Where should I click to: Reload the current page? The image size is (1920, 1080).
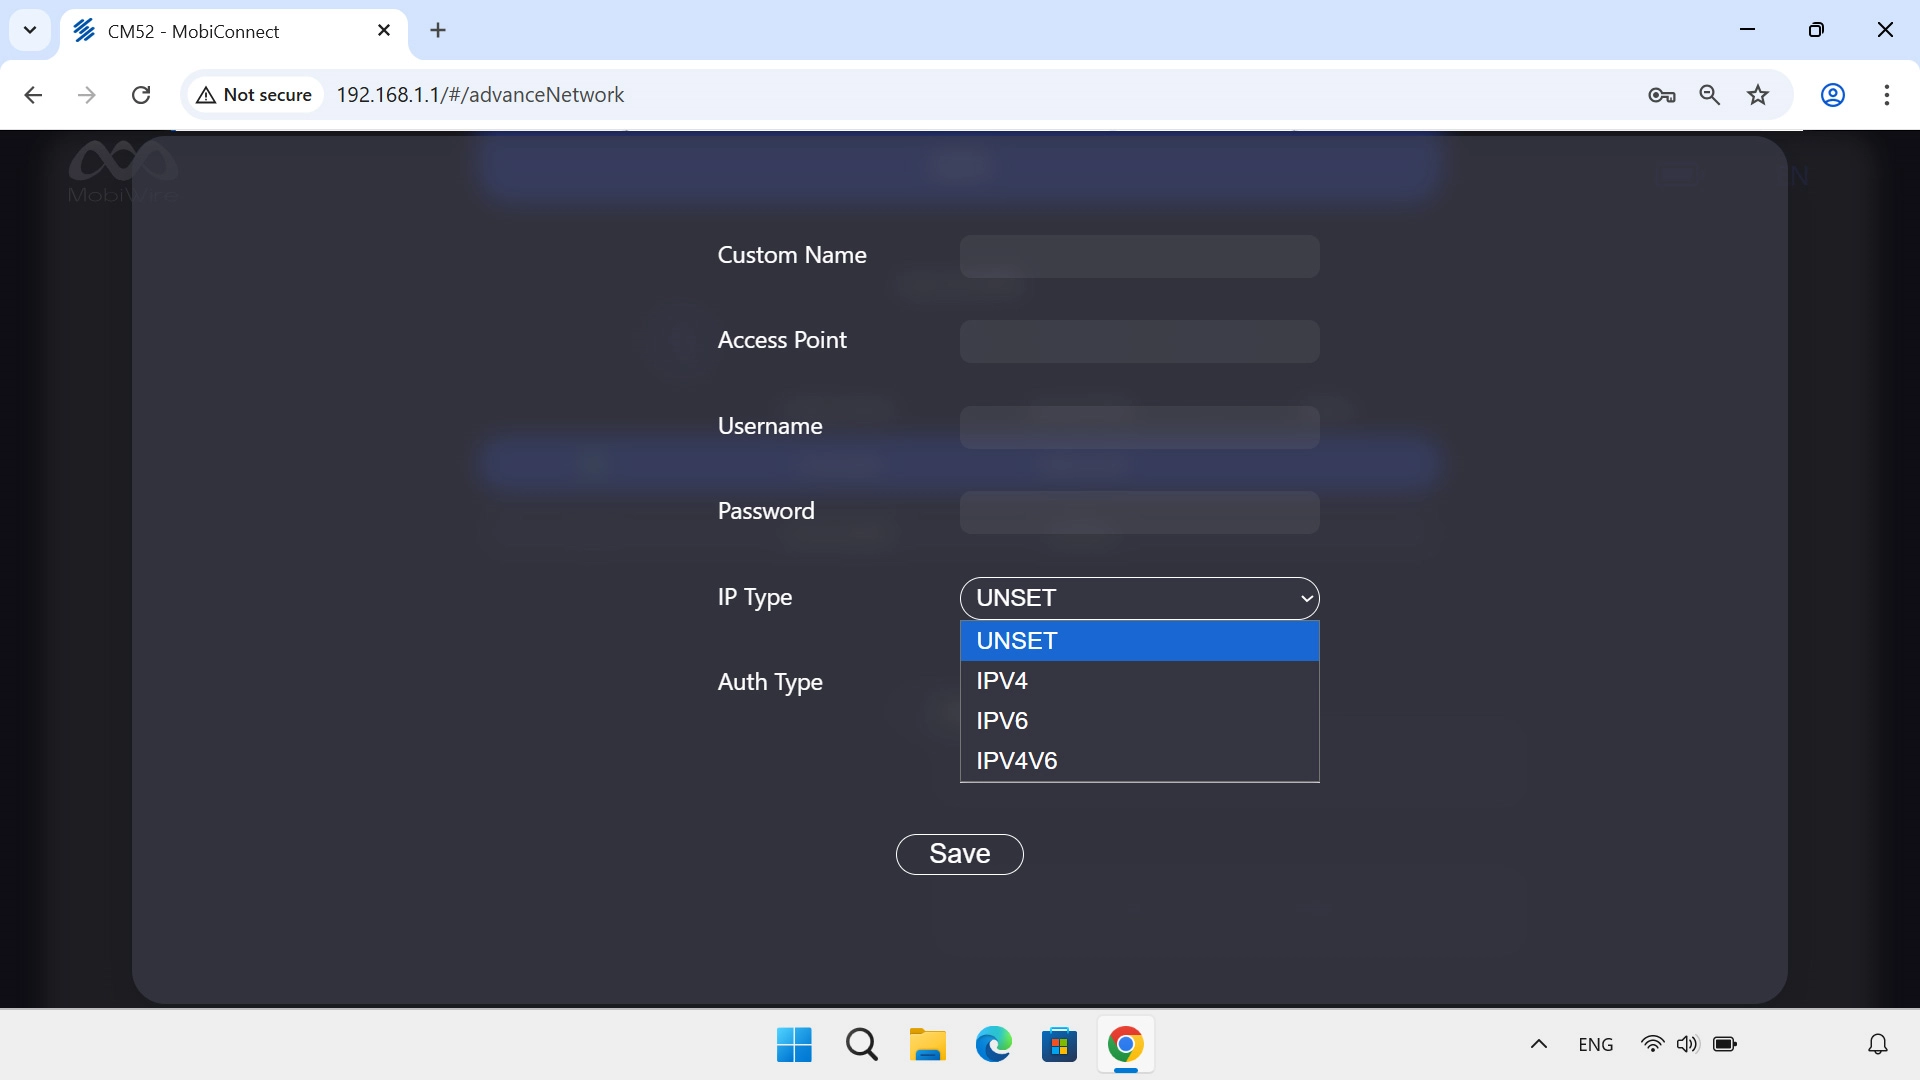click(141, 95)
